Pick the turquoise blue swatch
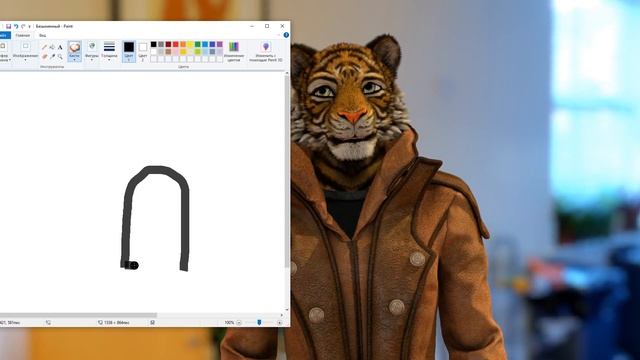 [205, 44]
